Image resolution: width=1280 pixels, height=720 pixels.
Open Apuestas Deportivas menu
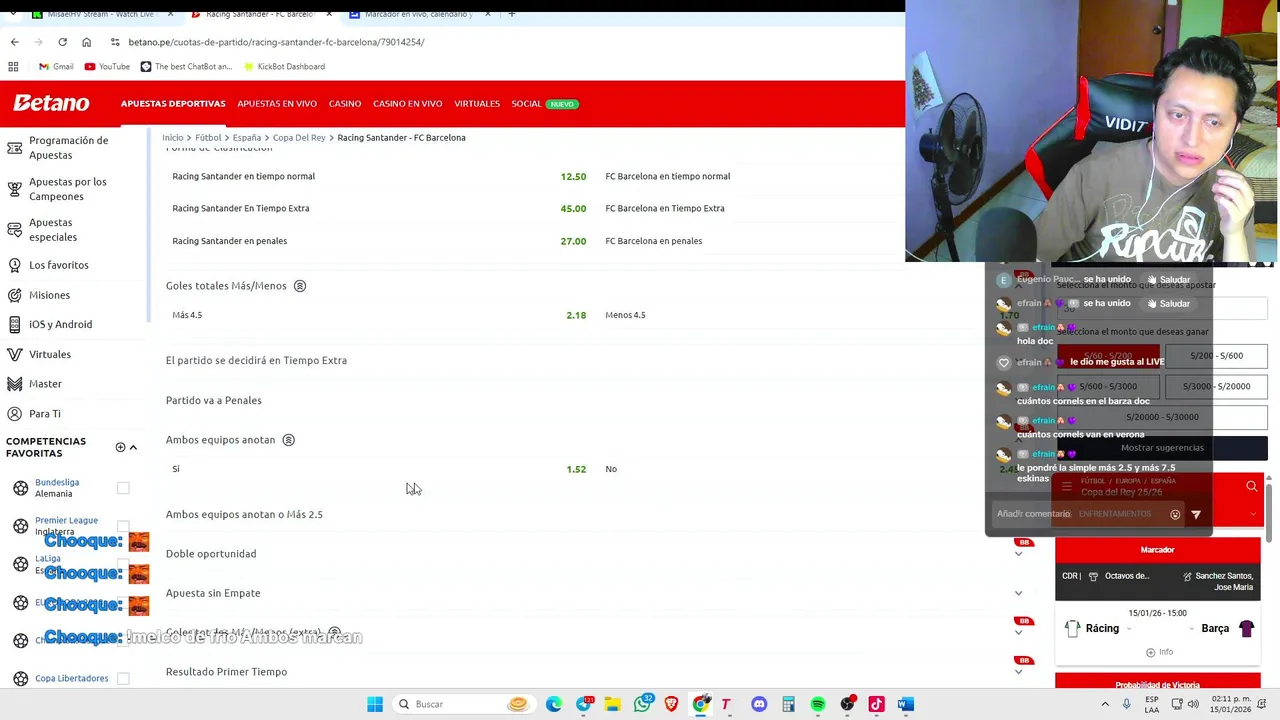173,104
